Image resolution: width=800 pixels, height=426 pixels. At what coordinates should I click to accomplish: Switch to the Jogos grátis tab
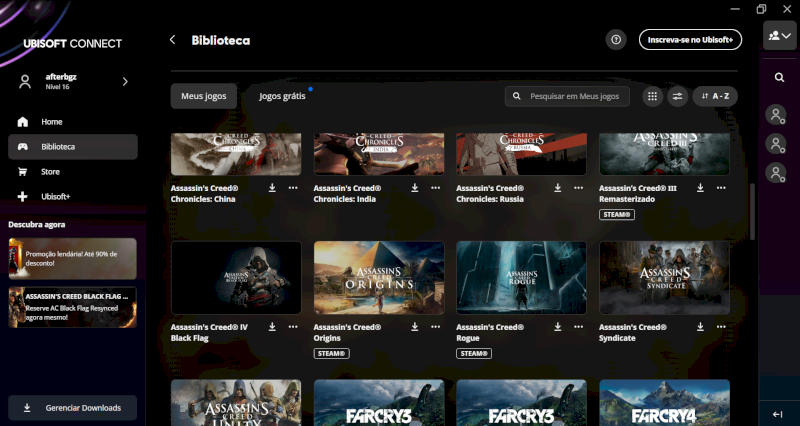pyautogui.click(x=282, y=96)
